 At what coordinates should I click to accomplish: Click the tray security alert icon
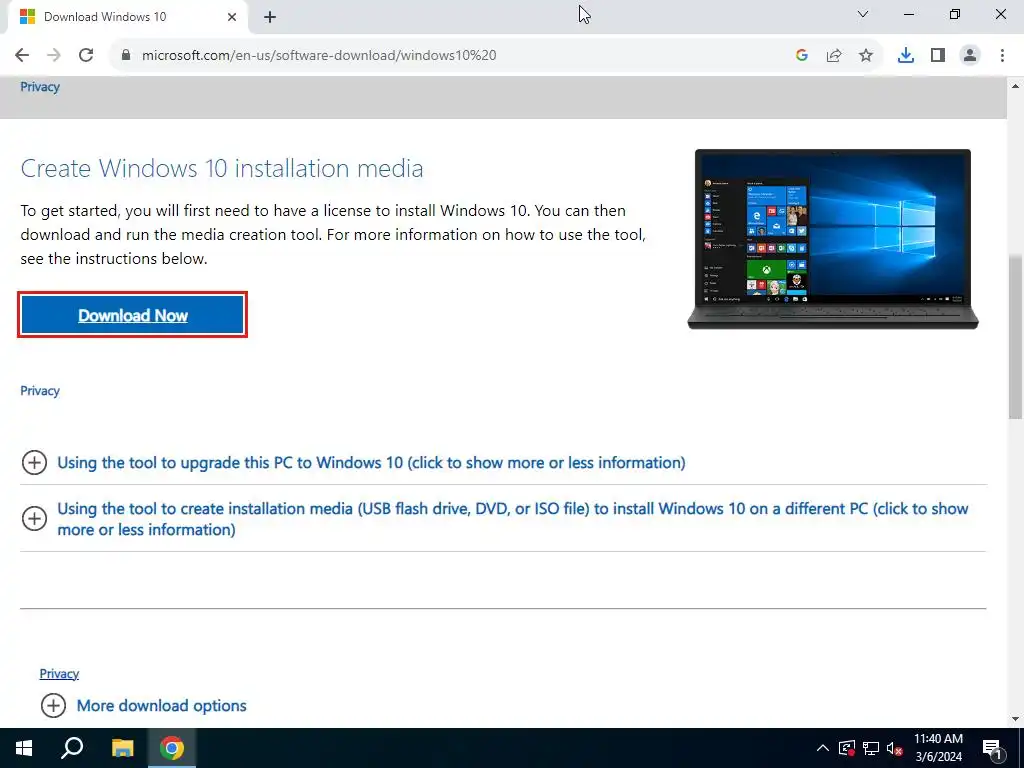click(846, 748)
